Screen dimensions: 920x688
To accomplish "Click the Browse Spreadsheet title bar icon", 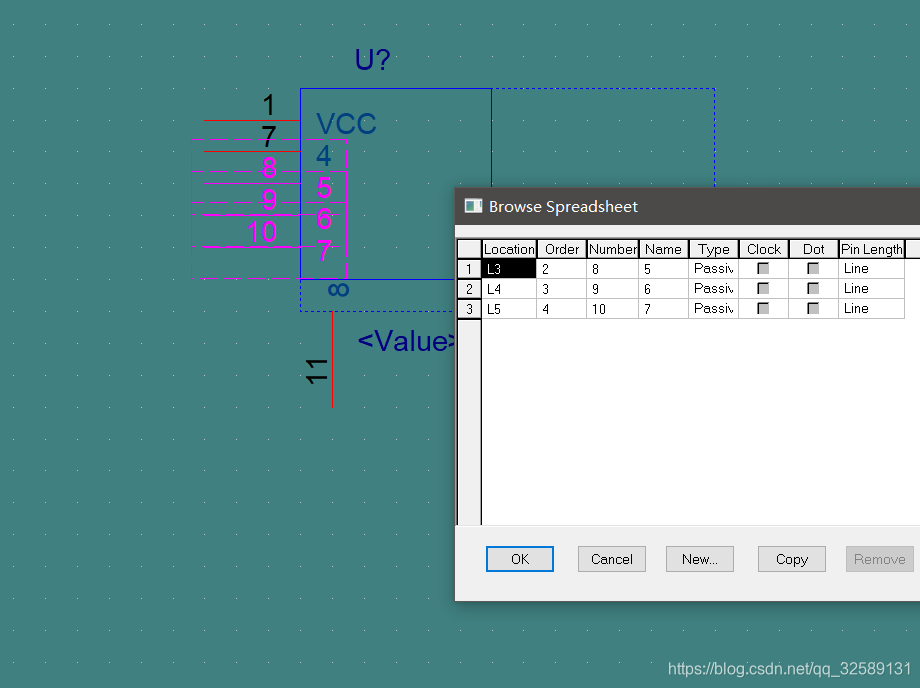I will pos(473,206).
